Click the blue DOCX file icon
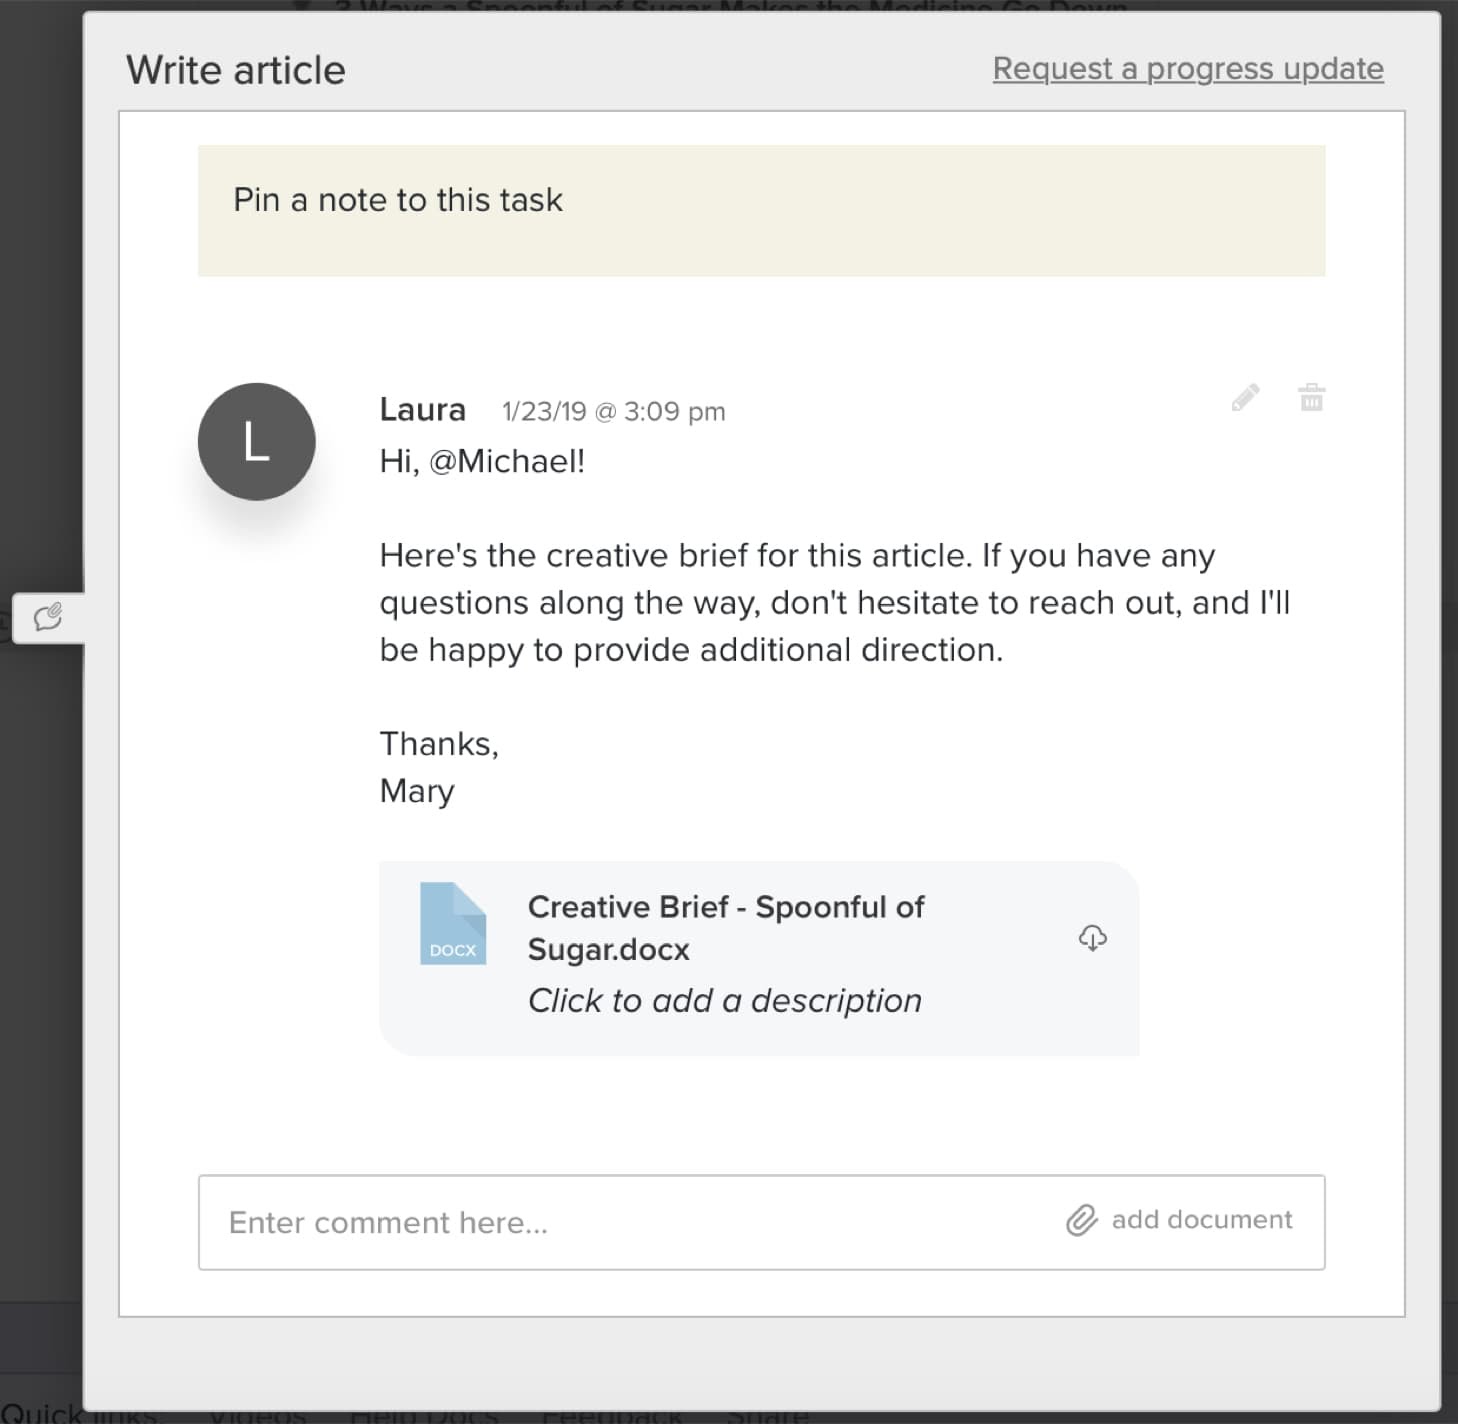Screen dimensions: 1458x1424 coord(453,924)
